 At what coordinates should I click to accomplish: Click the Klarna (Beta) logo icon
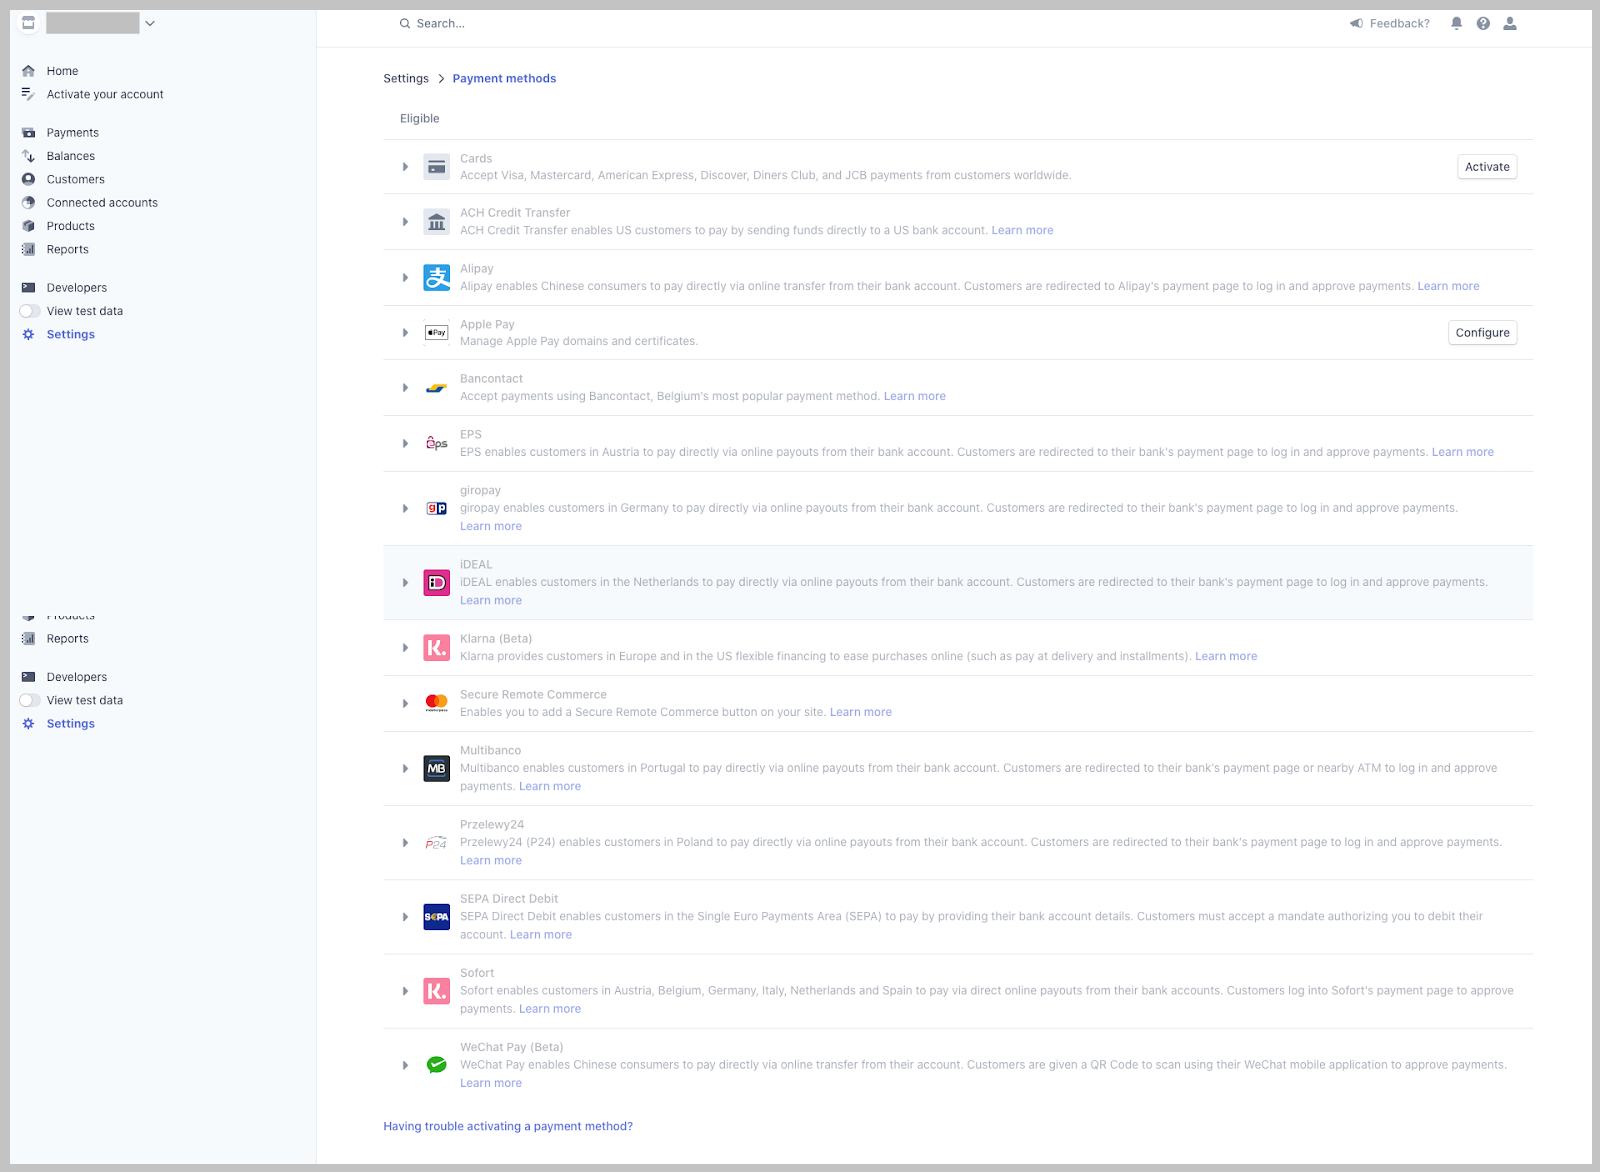click(x=437, y=648)
